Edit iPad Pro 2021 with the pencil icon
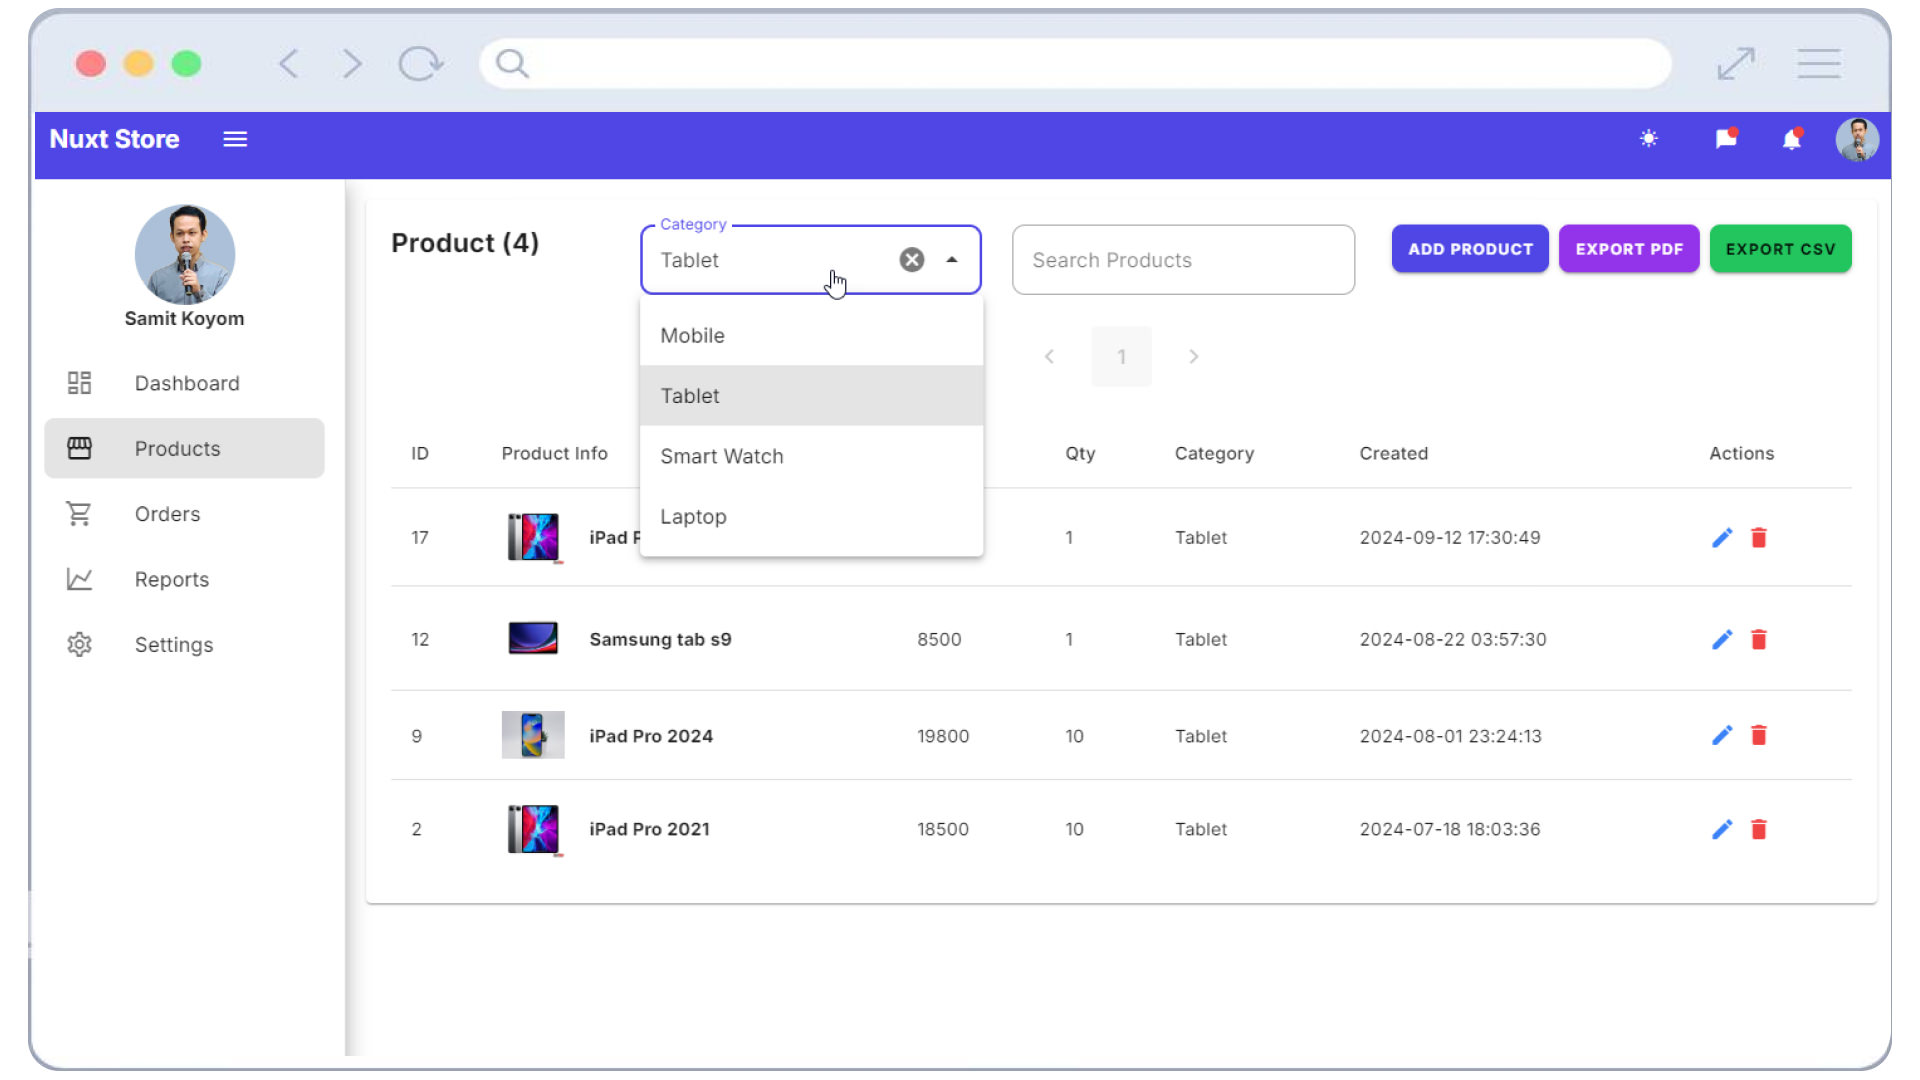Image resolution: width=1920 pixels, height=1080 pixels. 1722,830
